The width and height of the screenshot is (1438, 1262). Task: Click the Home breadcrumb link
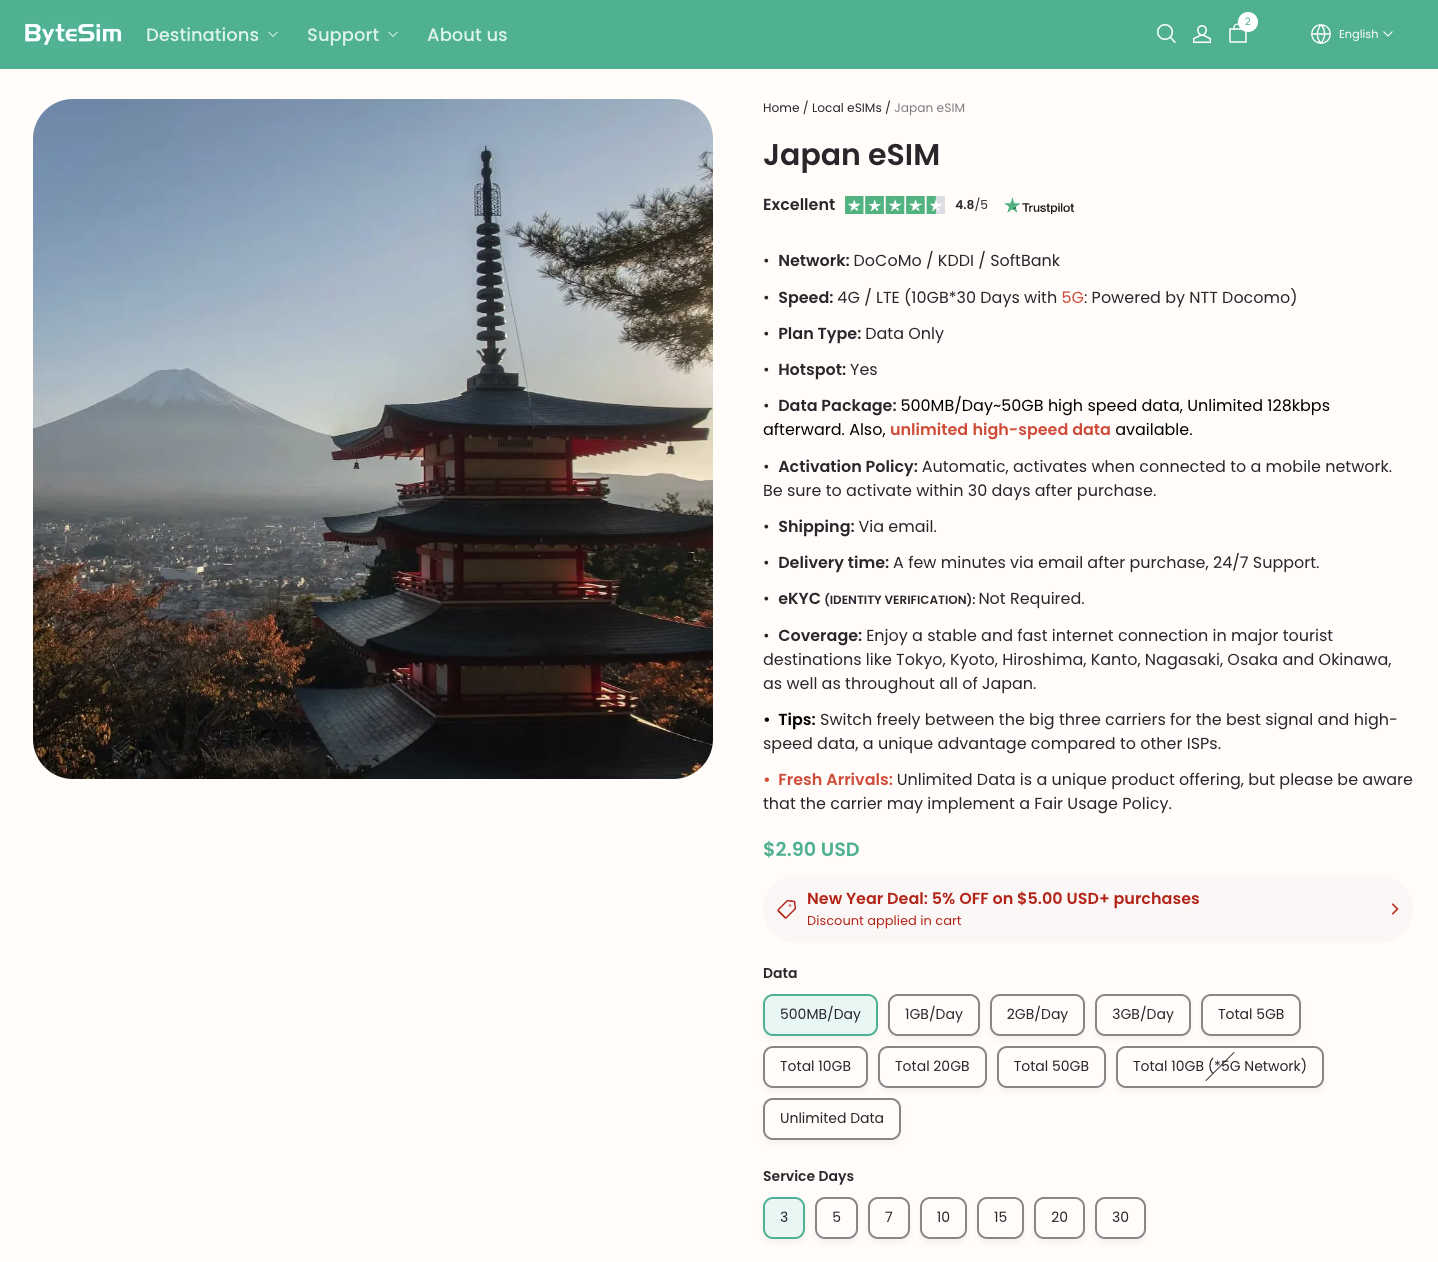(x=780, y=108)
